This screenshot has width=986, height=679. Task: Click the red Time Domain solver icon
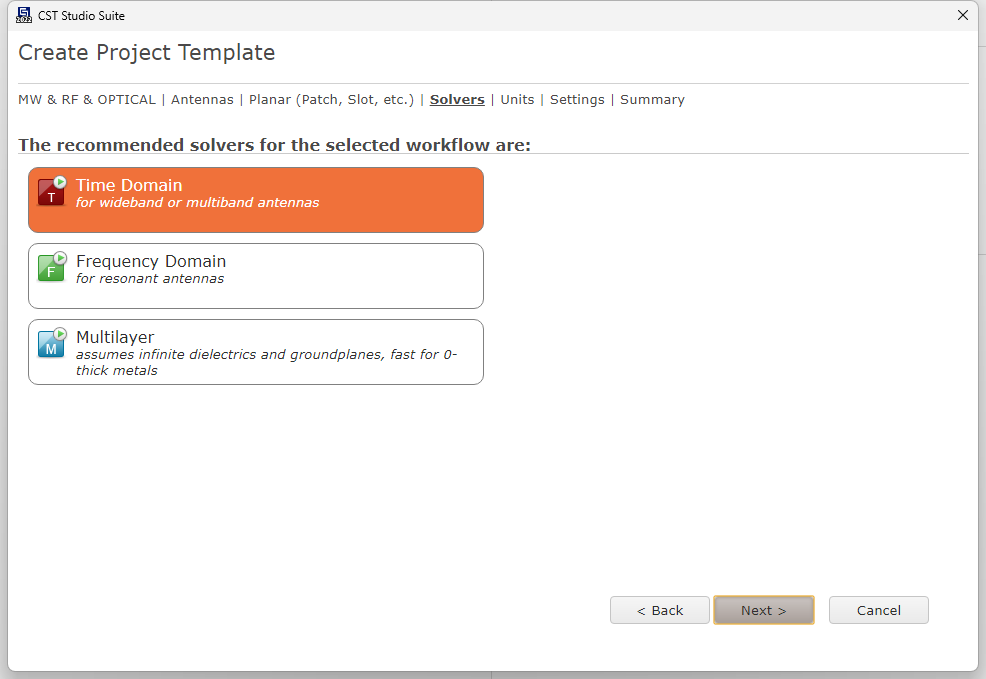(x=52, y=191)
